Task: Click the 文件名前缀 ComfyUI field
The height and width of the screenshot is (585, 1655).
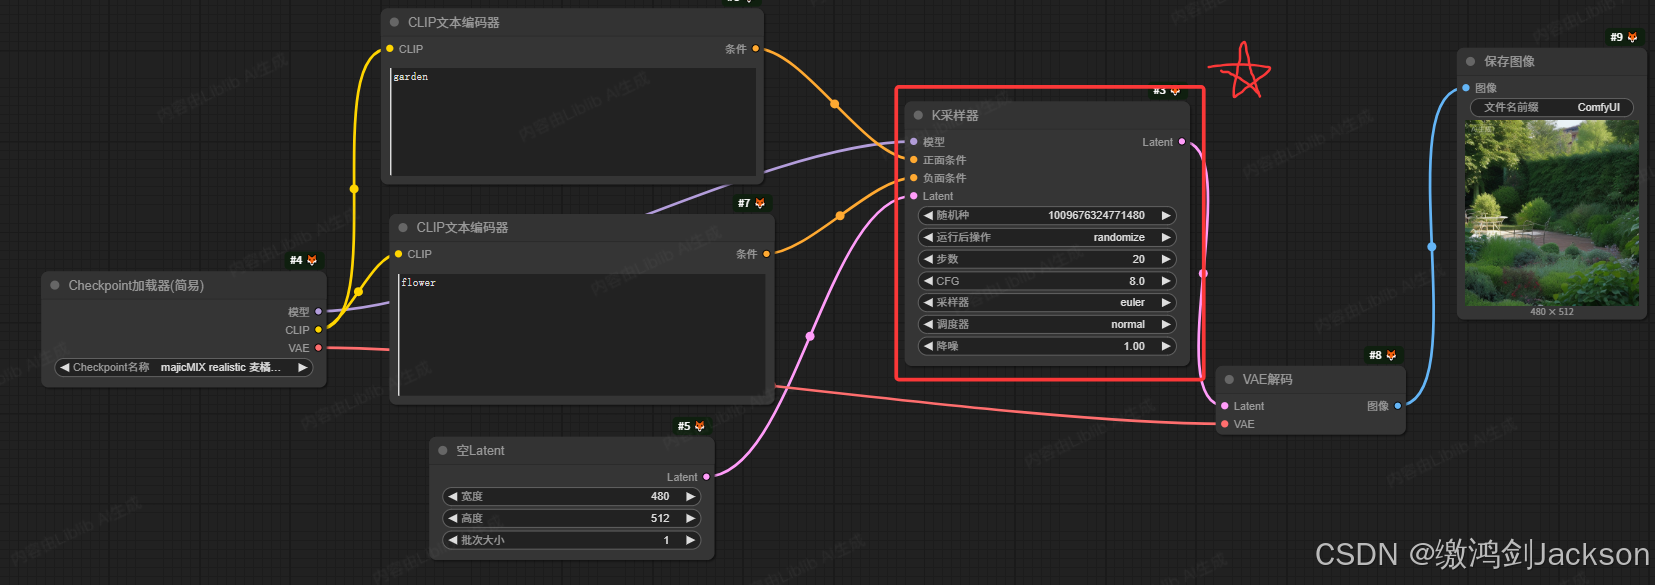Action: click(1552, 107)
